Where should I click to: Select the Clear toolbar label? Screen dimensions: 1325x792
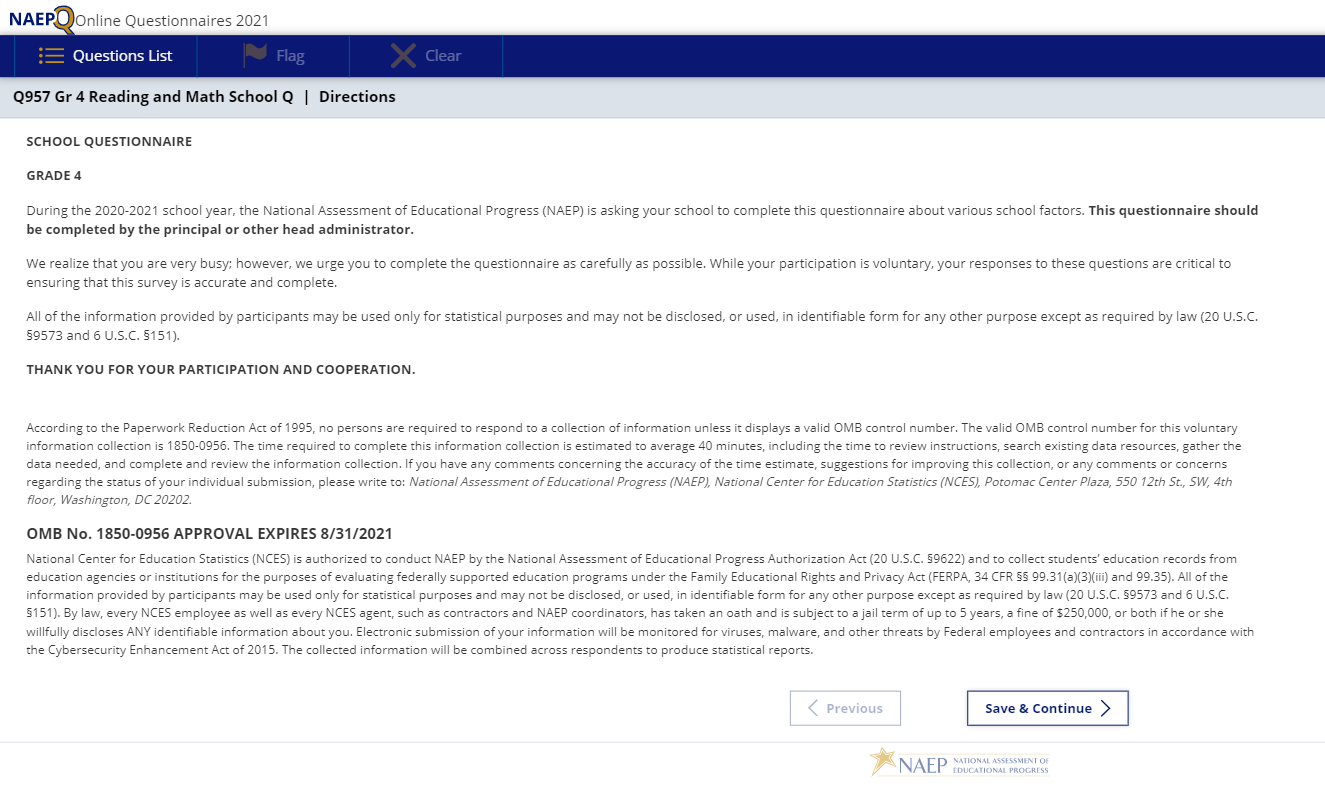[x=443, y=56]
